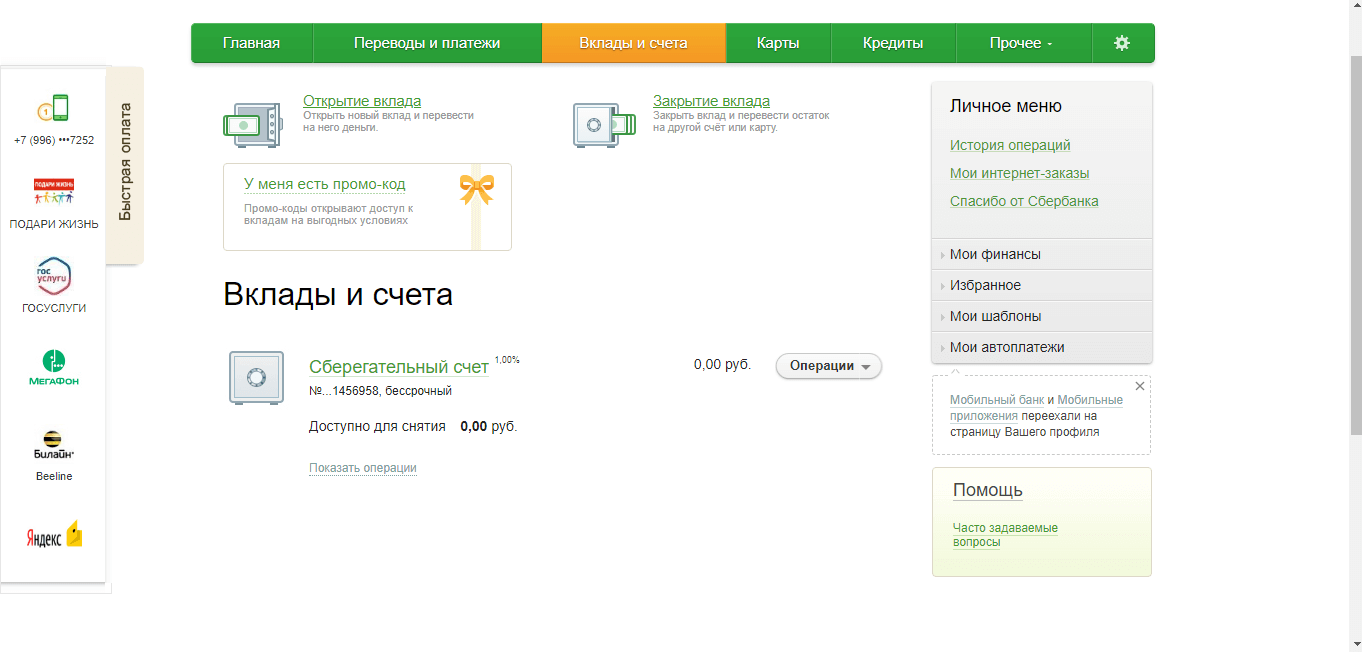Open the Podari Zhizn charity icon

pos(54,192)
